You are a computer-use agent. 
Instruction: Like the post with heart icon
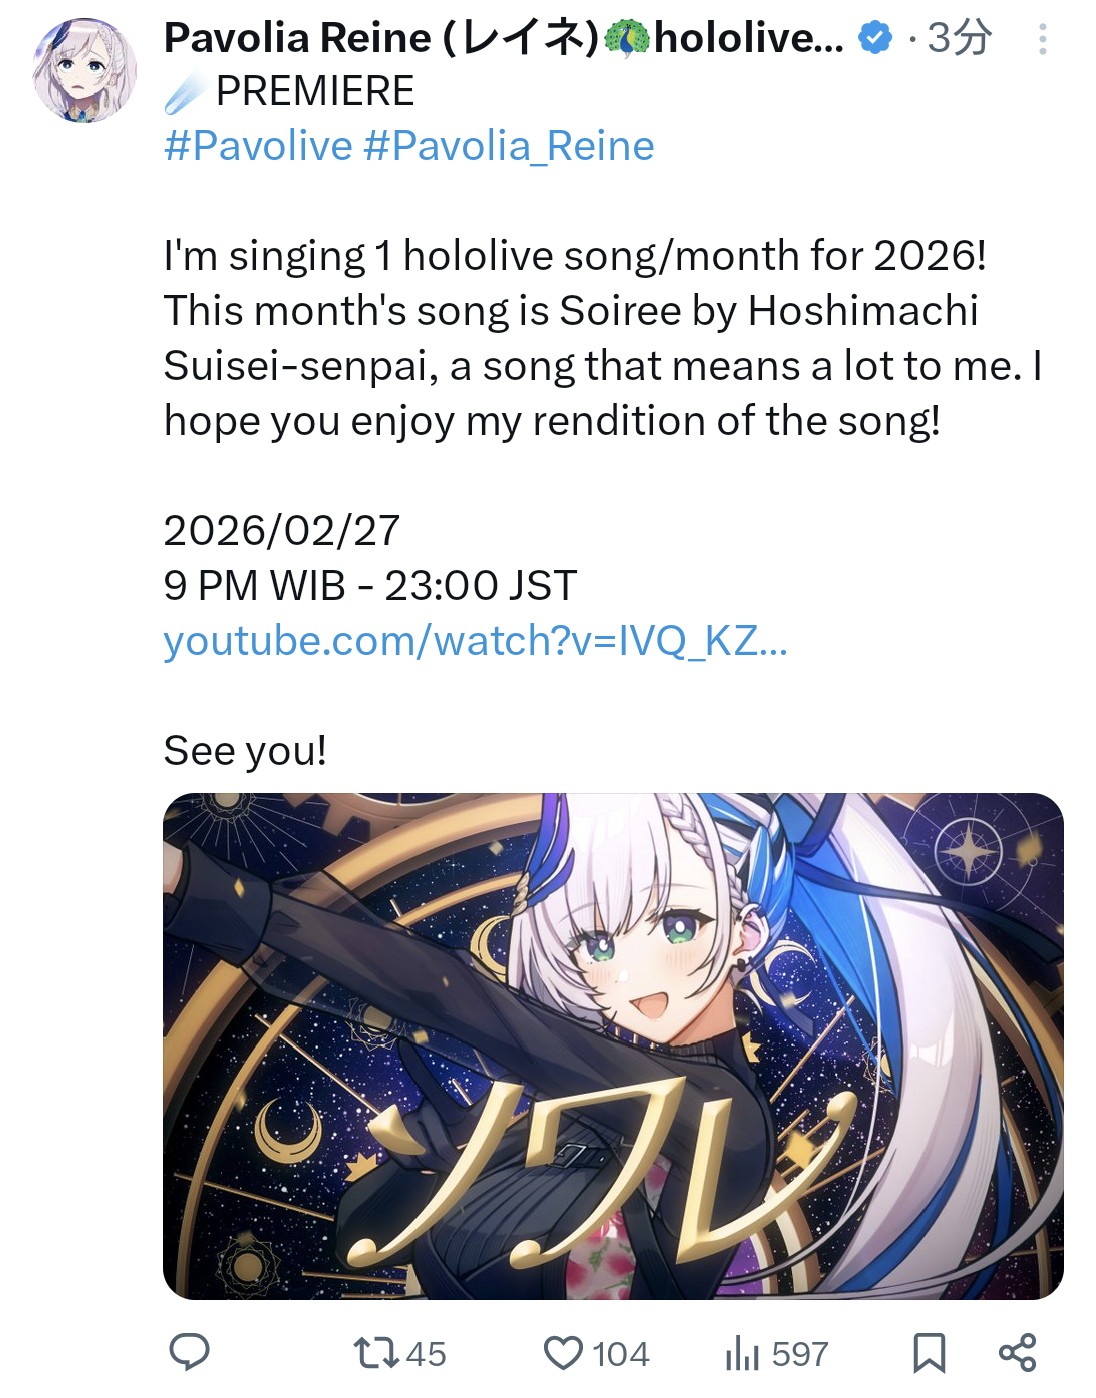tap(563, 1353)
